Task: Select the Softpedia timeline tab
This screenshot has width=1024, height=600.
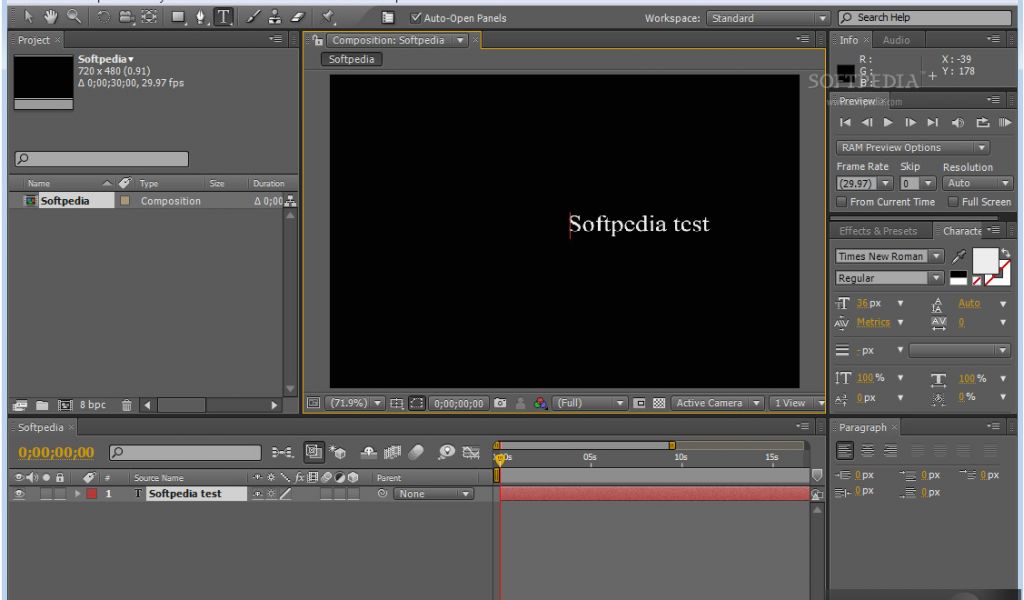Action: tap(40, 427)
